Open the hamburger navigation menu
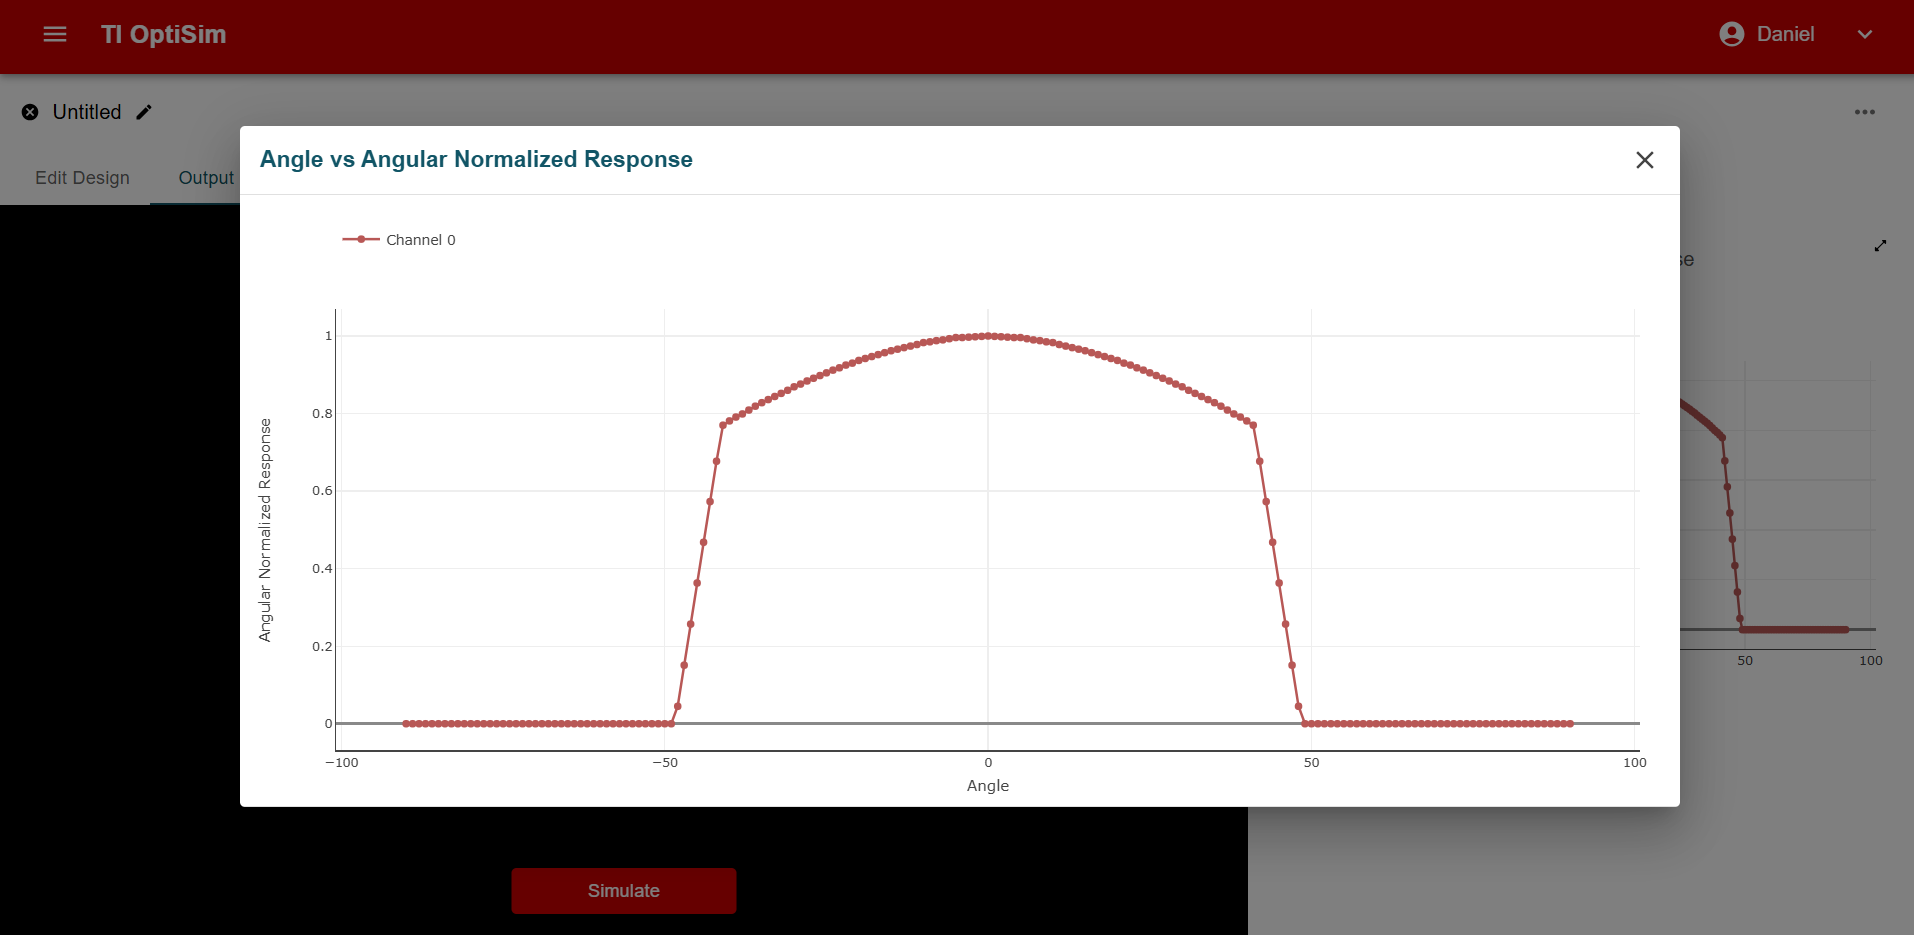Viewport: 1914px width, 935px height. [55, 34]
